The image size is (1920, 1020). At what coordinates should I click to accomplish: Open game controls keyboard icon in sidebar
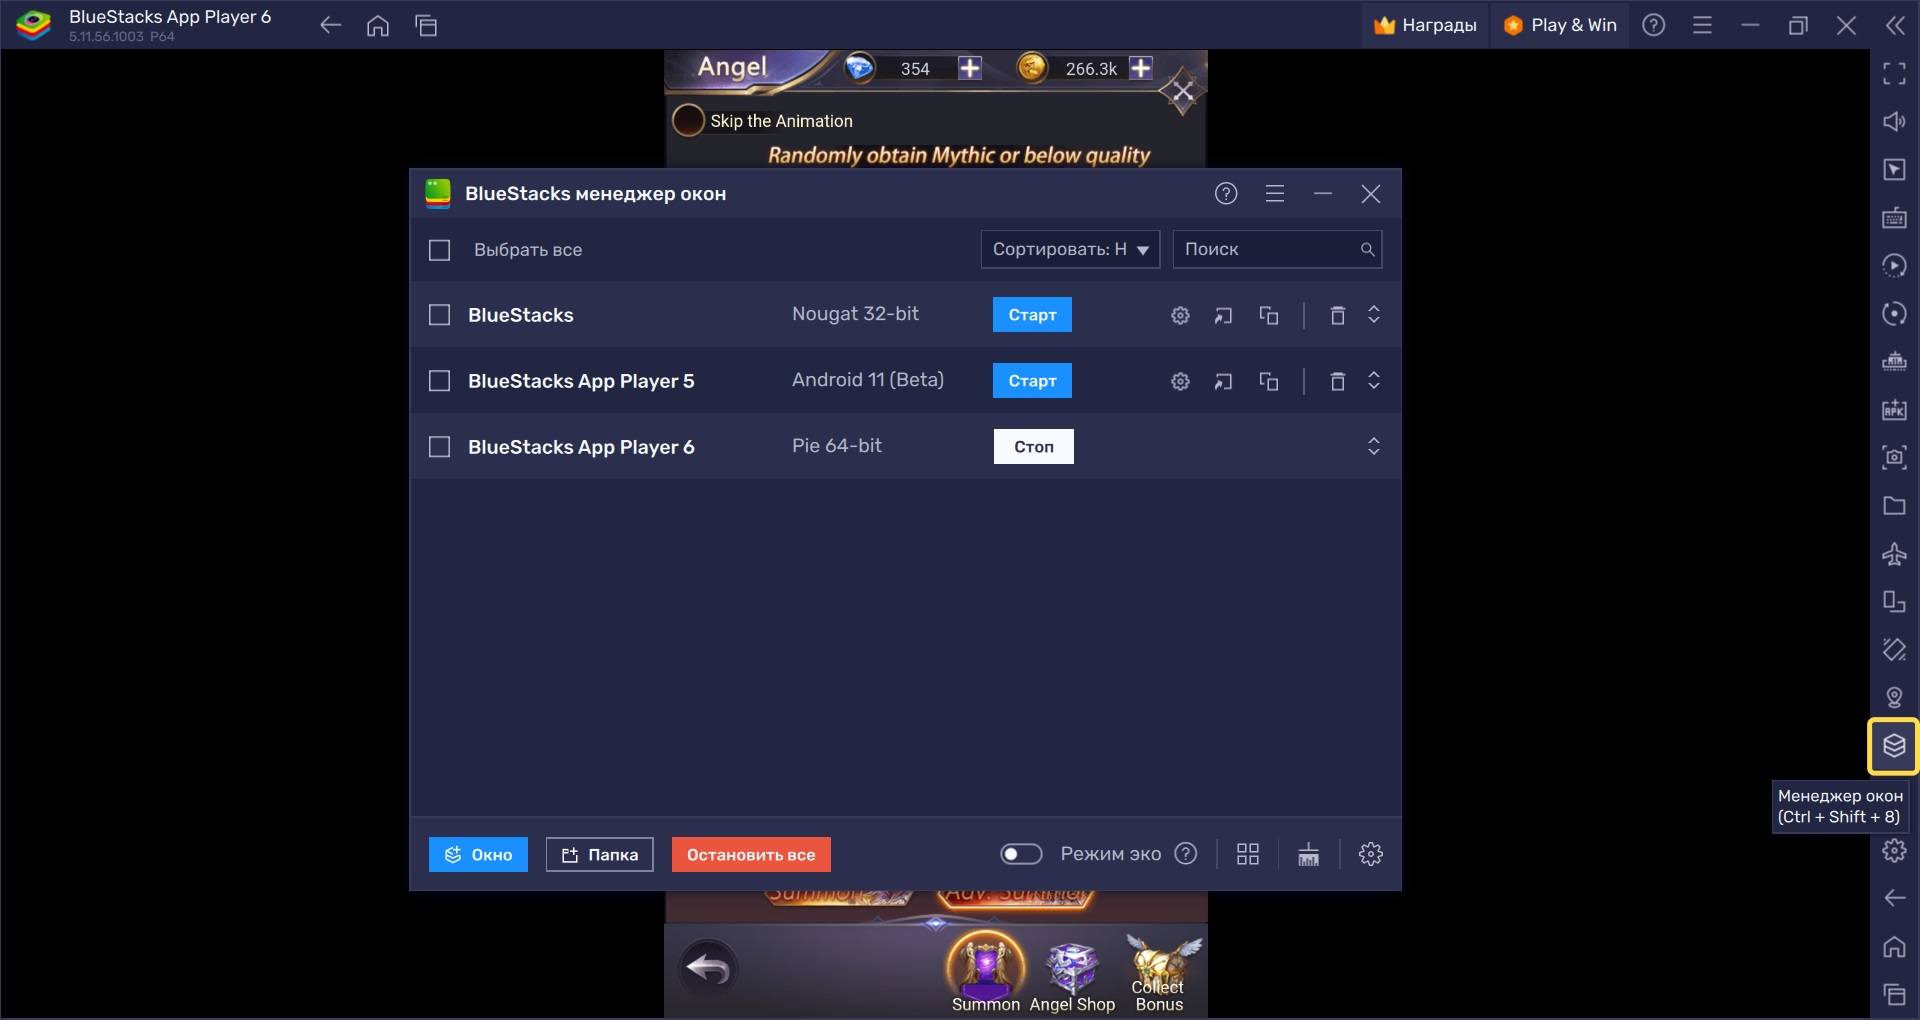pos(1894,217)
